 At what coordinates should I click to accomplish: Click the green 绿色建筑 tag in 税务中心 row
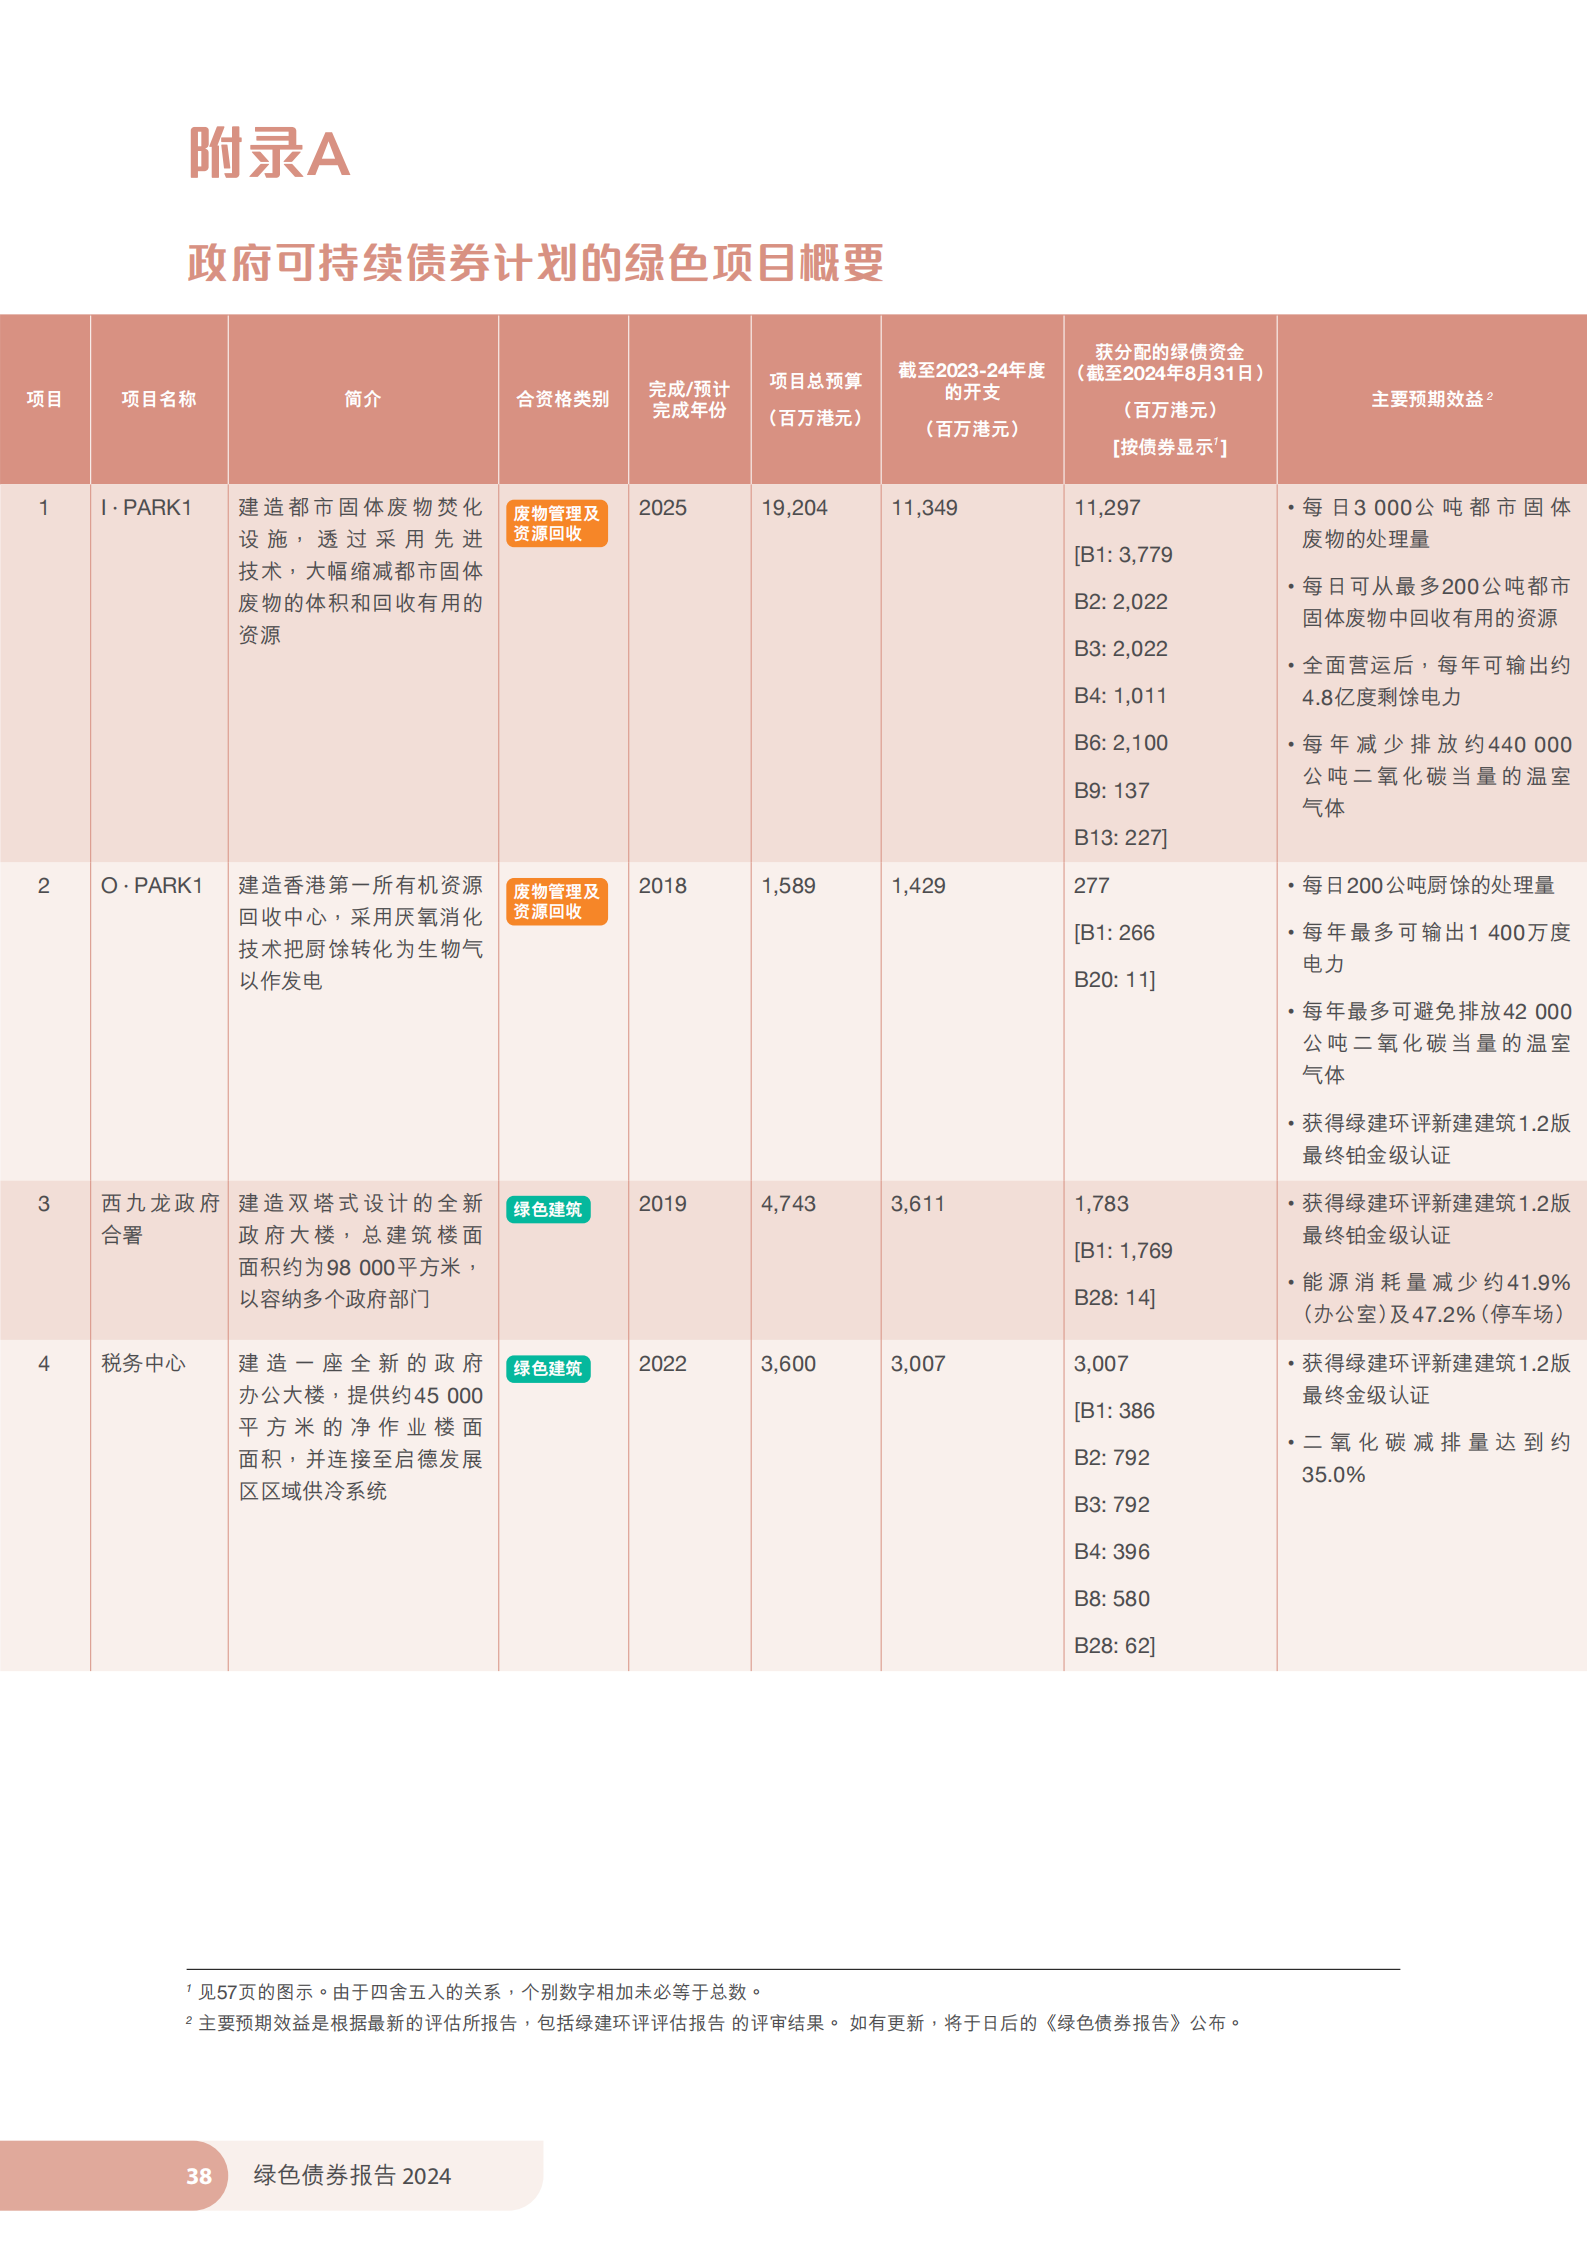(548, 1368)
